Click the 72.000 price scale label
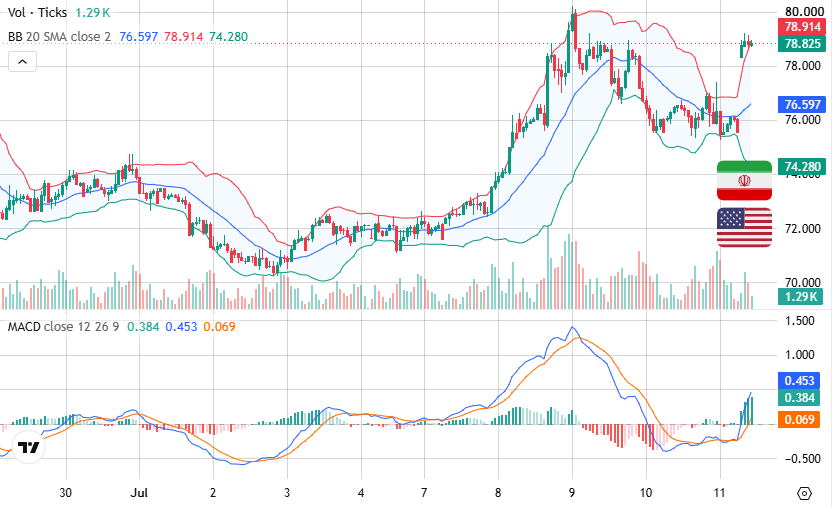 pos(802,229)
